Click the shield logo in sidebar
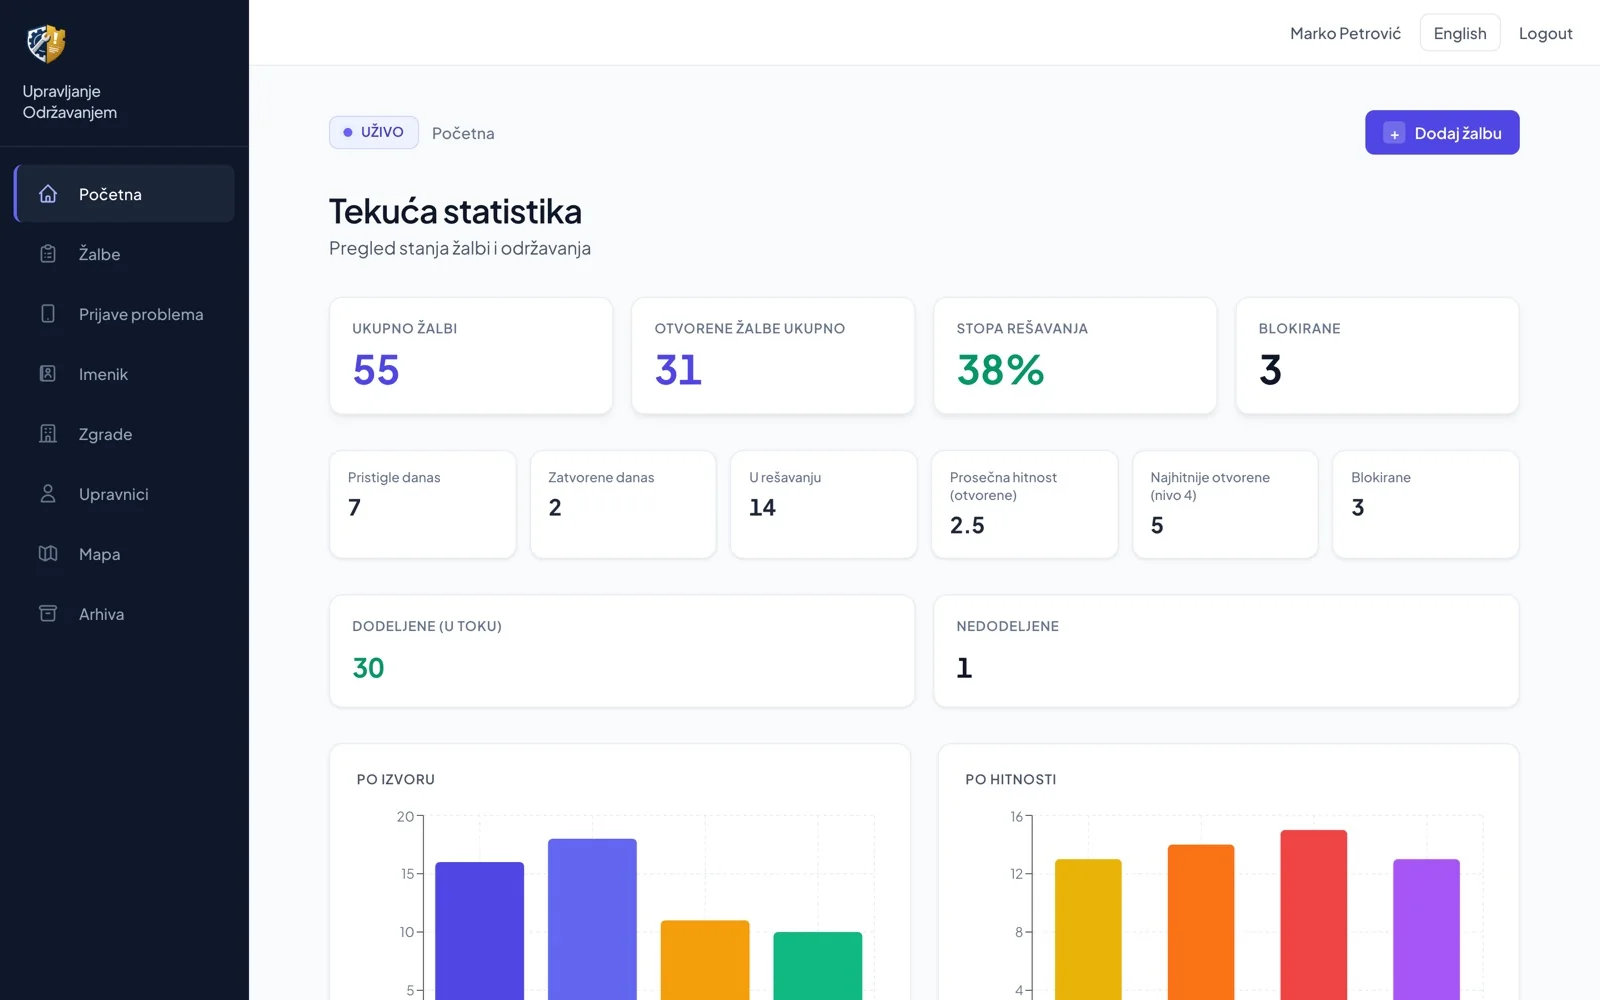 click(45, 43)
